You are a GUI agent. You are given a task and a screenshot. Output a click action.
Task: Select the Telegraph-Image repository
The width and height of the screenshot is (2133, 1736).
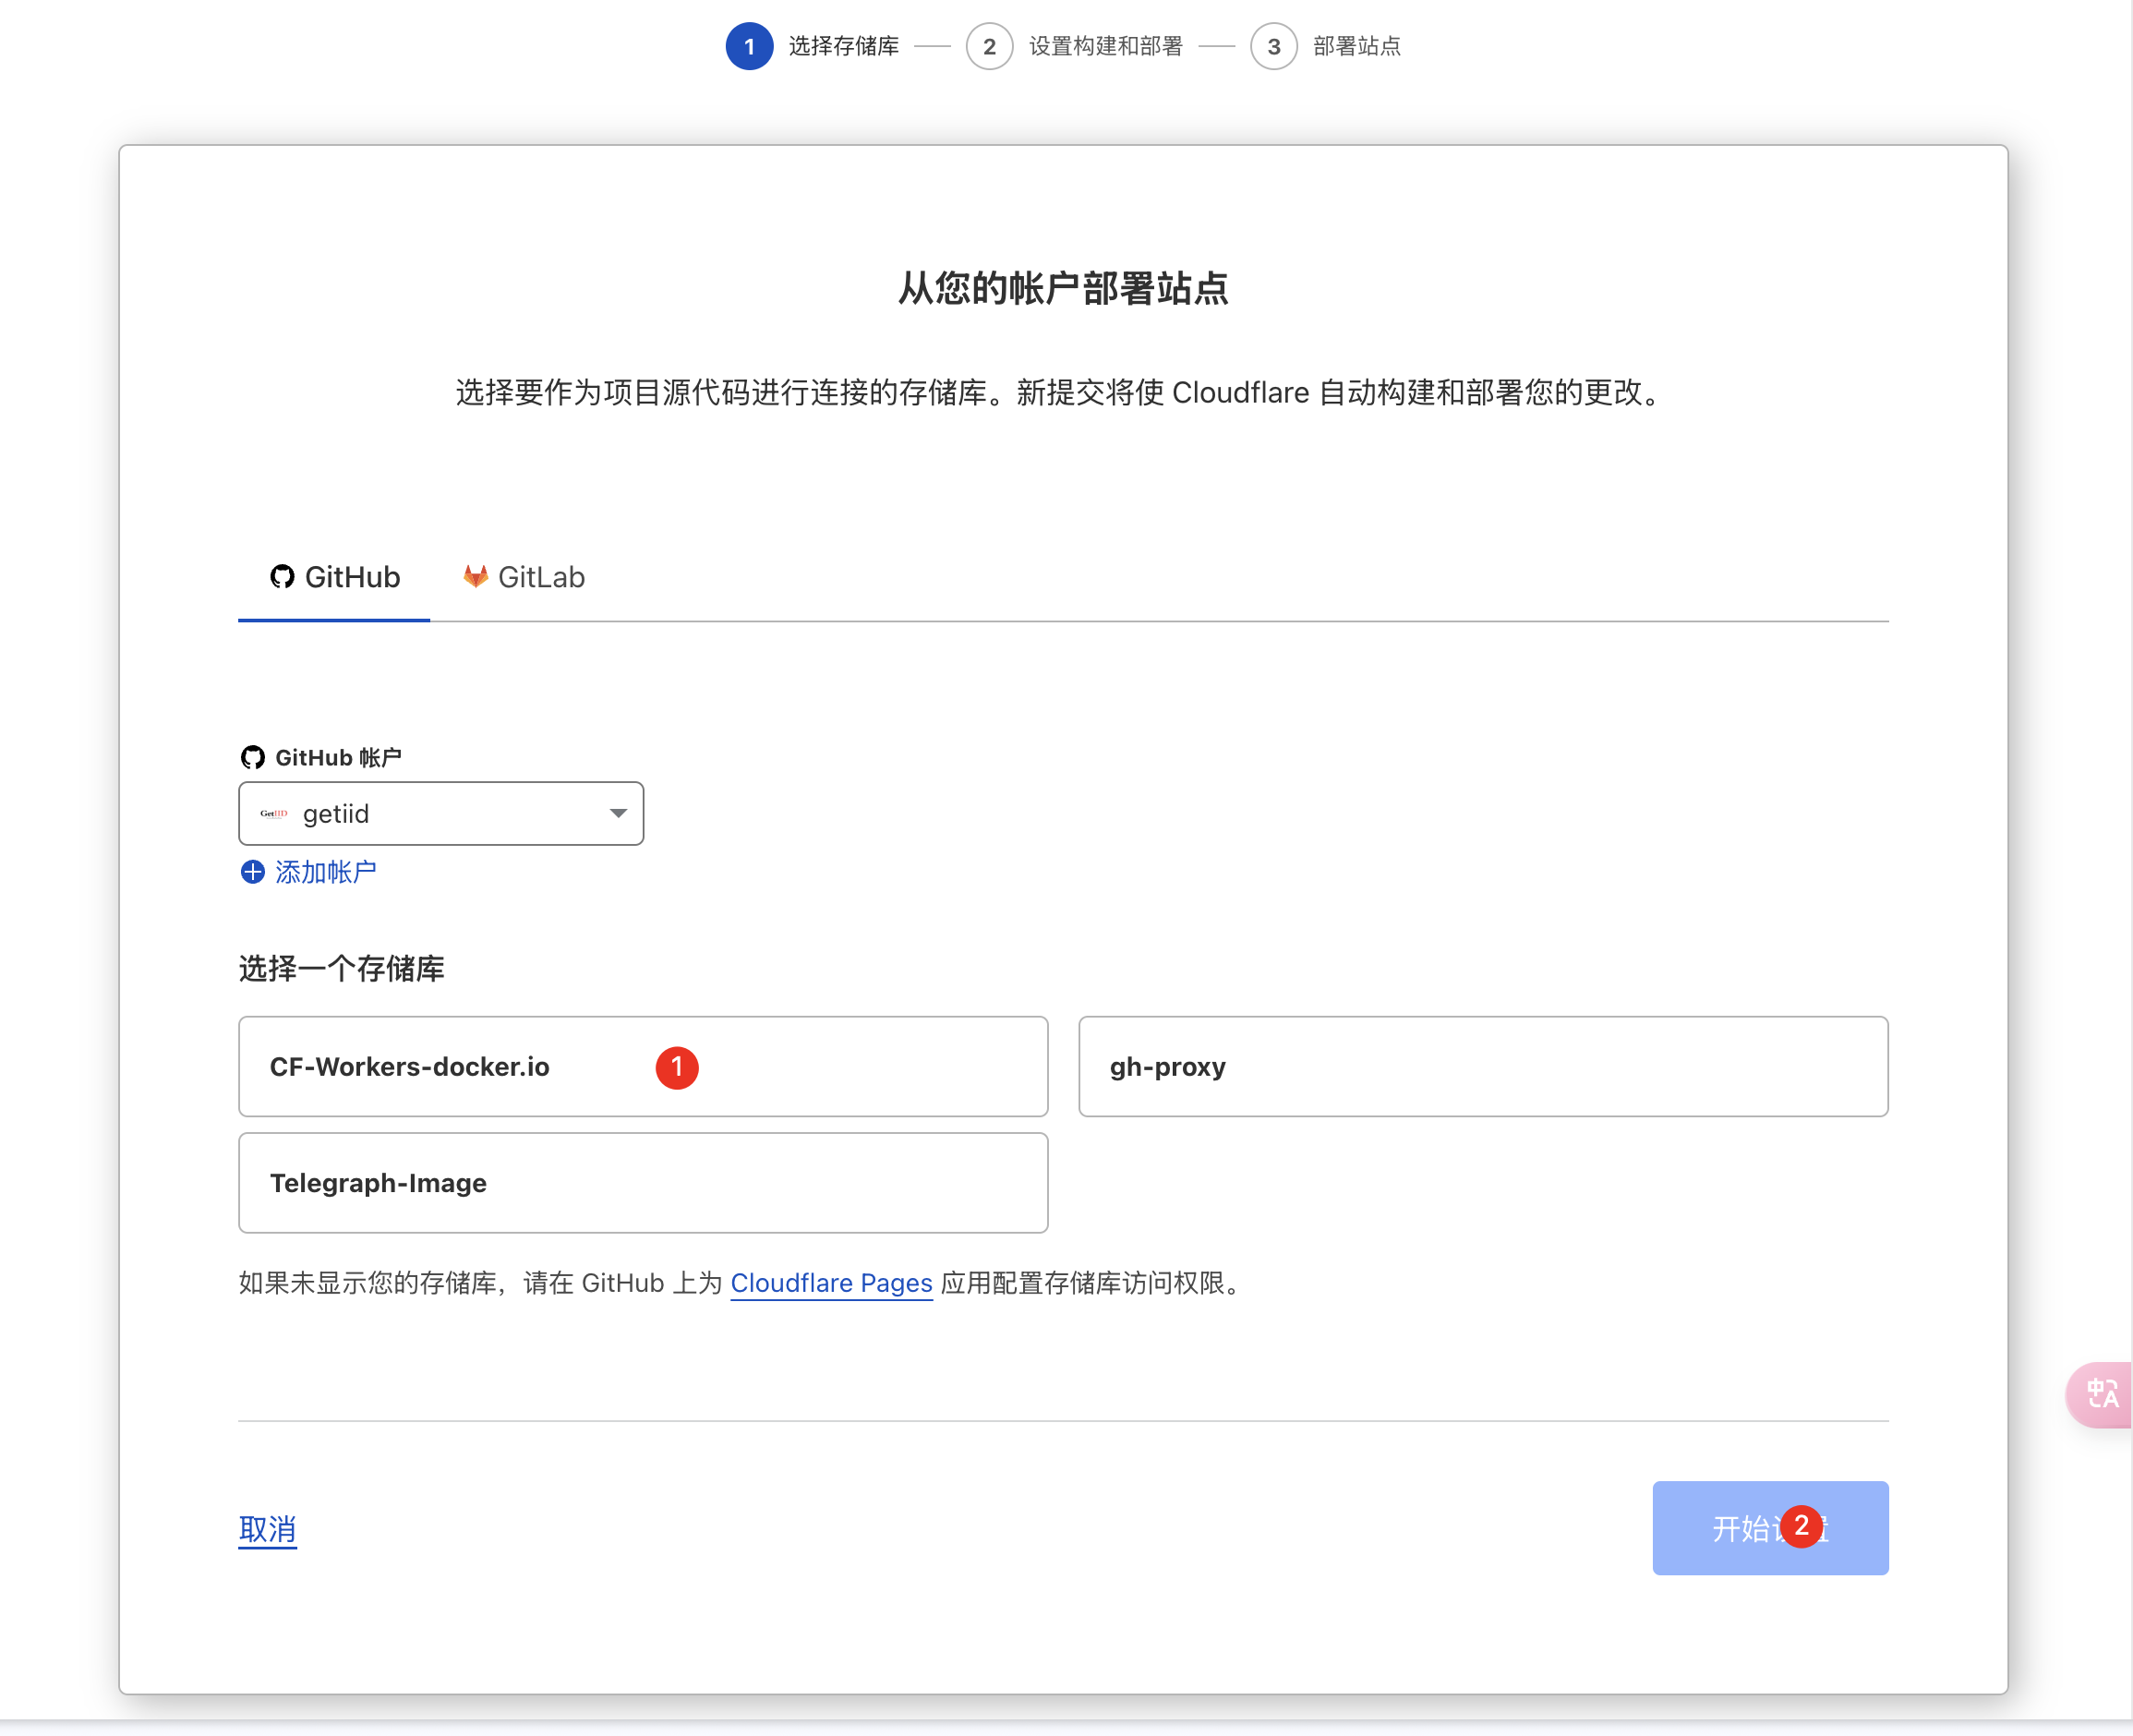pos(643,1183)
